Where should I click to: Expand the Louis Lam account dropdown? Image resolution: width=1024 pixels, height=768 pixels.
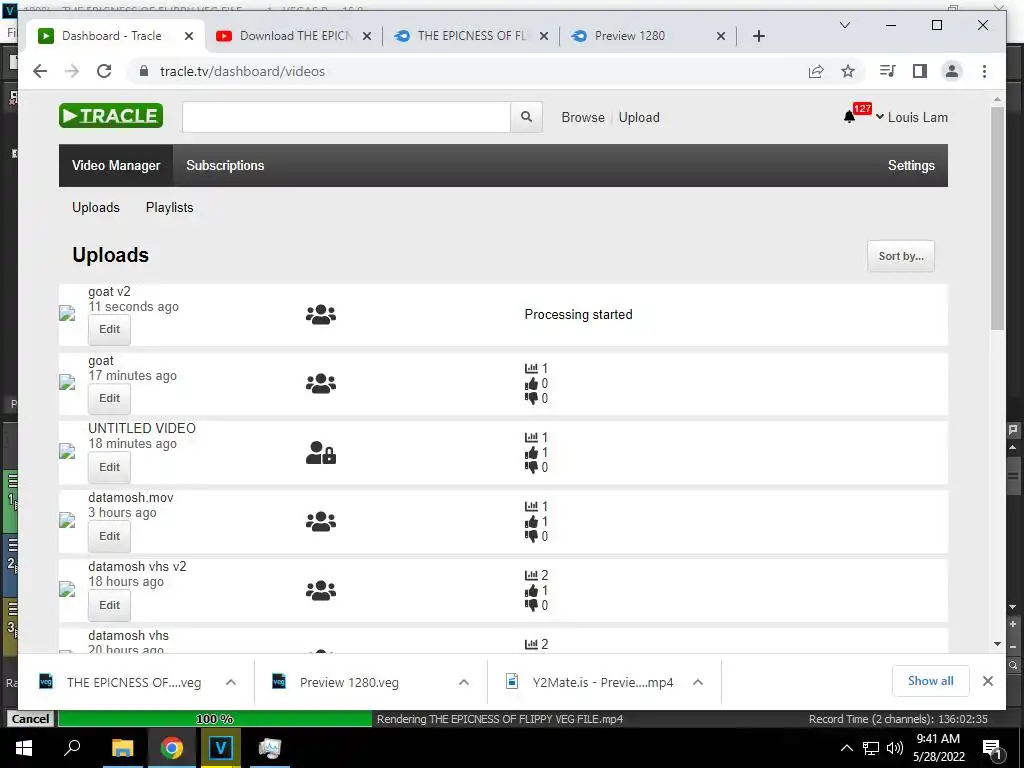click(912, 117)
